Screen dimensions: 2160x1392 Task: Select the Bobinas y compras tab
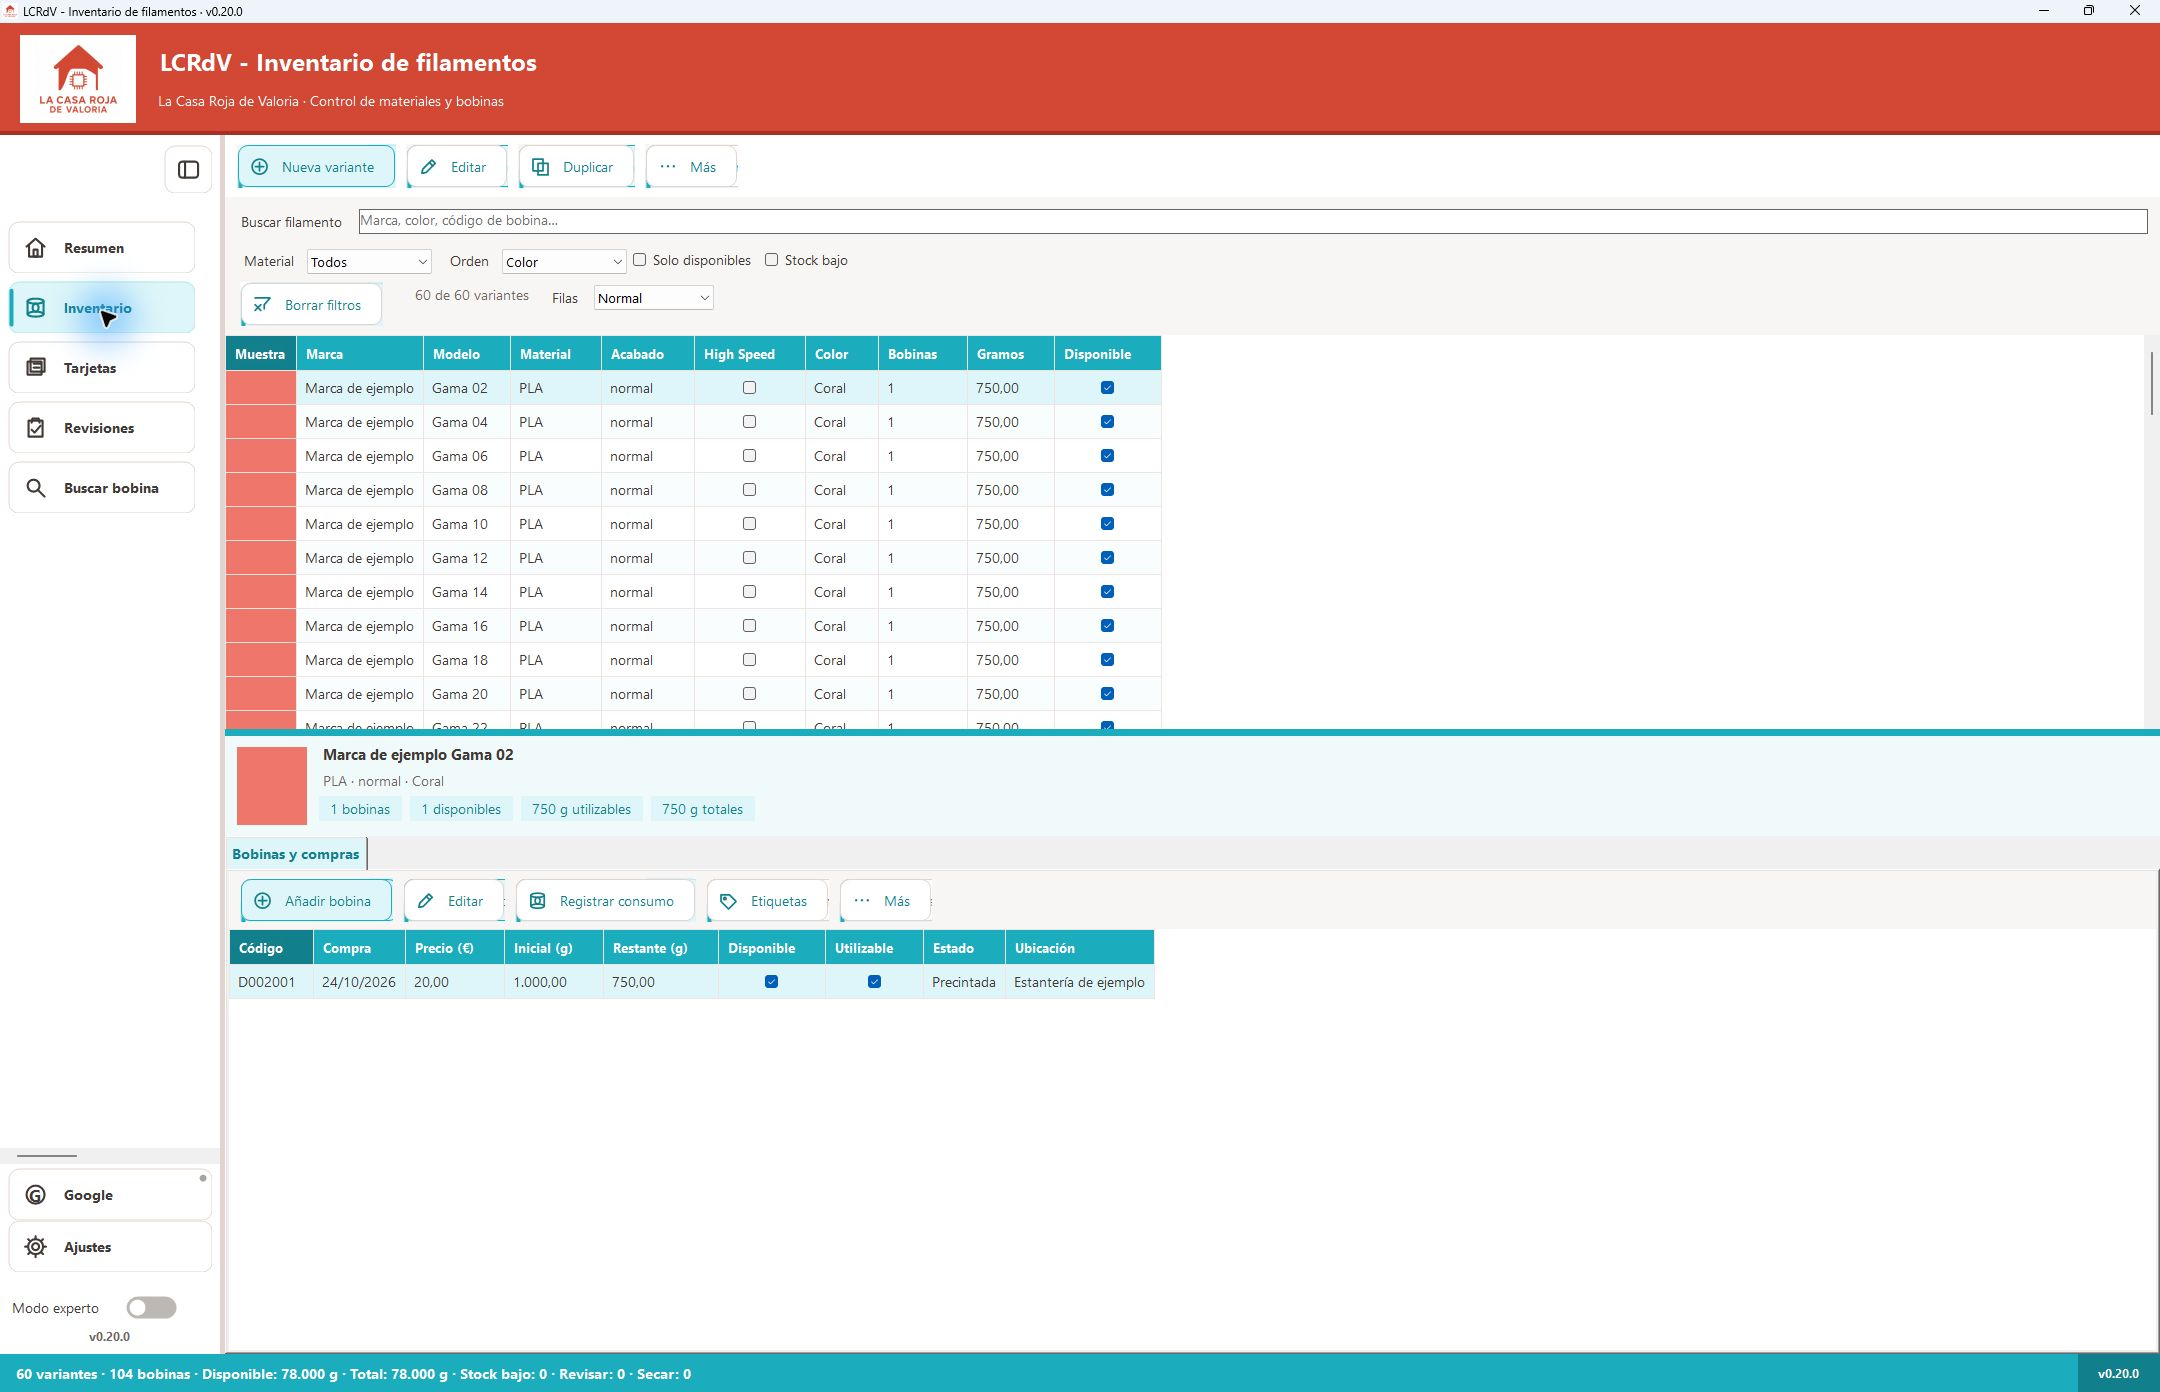[296, 854]
